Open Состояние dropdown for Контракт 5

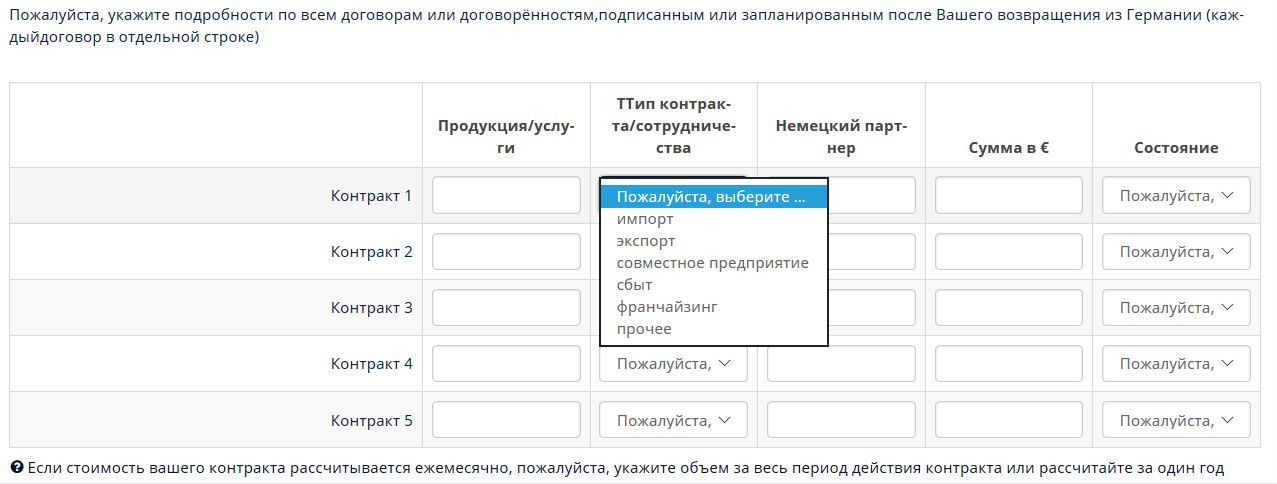[x=1176, y=420]
